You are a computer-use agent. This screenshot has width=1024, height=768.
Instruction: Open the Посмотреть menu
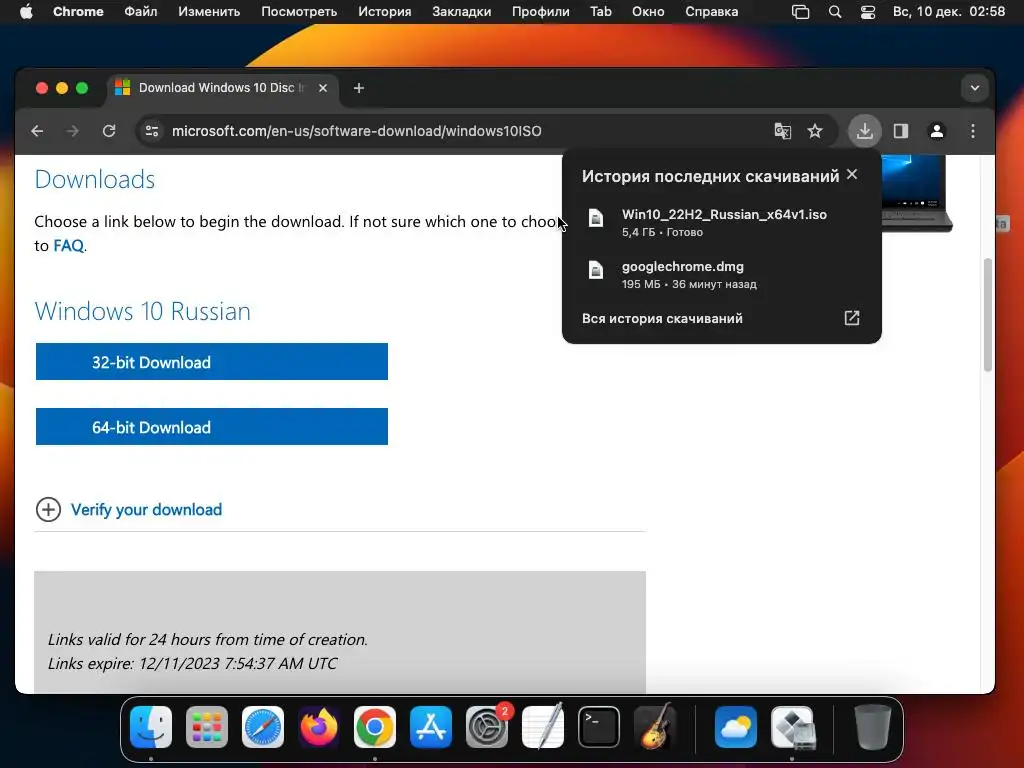299,12
